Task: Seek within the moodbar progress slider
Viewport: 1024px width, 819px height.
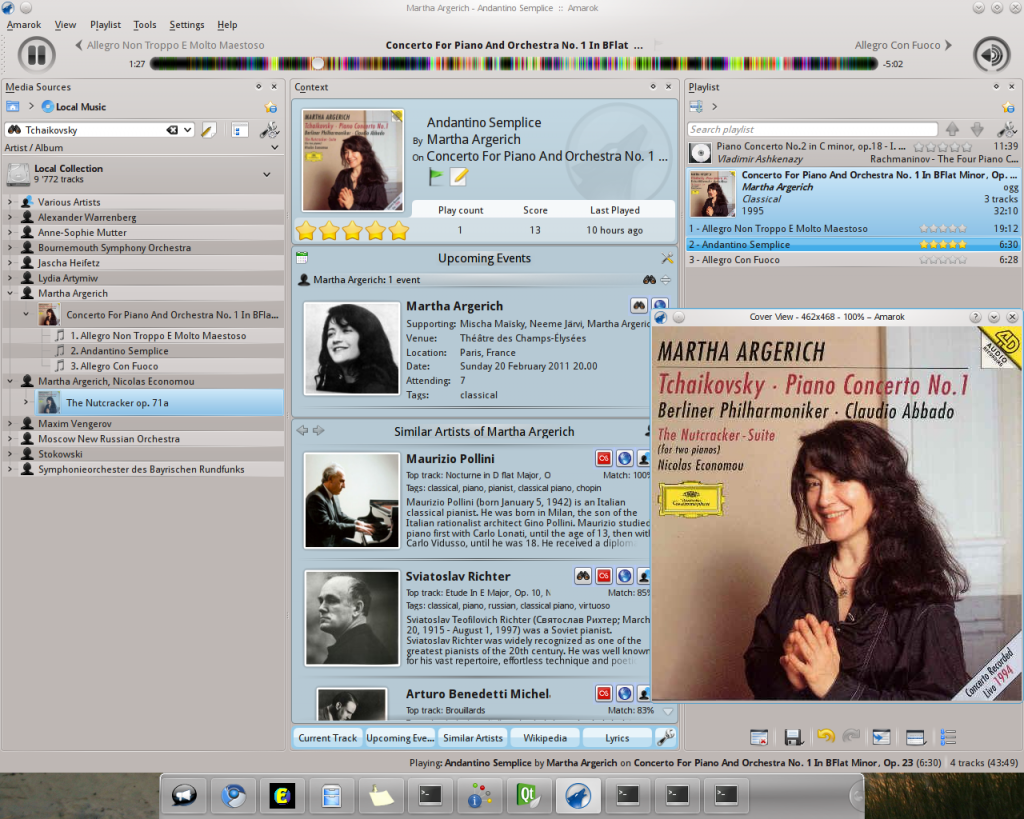Action: coord(514,63)
